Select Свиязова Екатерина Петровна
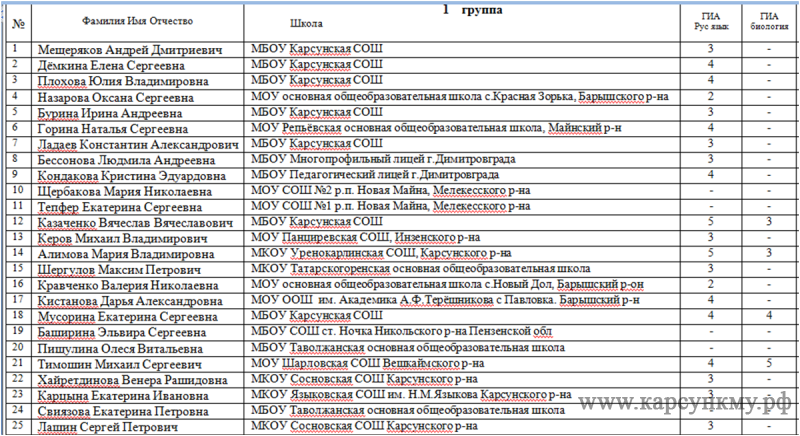This screenshot has height=436, width=800. [x=123, y=412]
